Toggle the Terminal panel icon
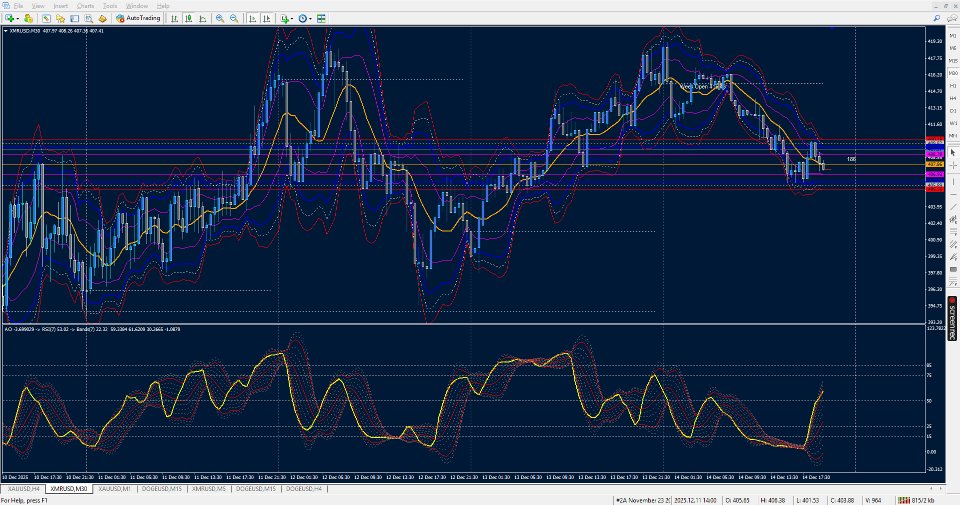Image resolution: width=960 pixels, height=505 pixels. coord(74,18)
